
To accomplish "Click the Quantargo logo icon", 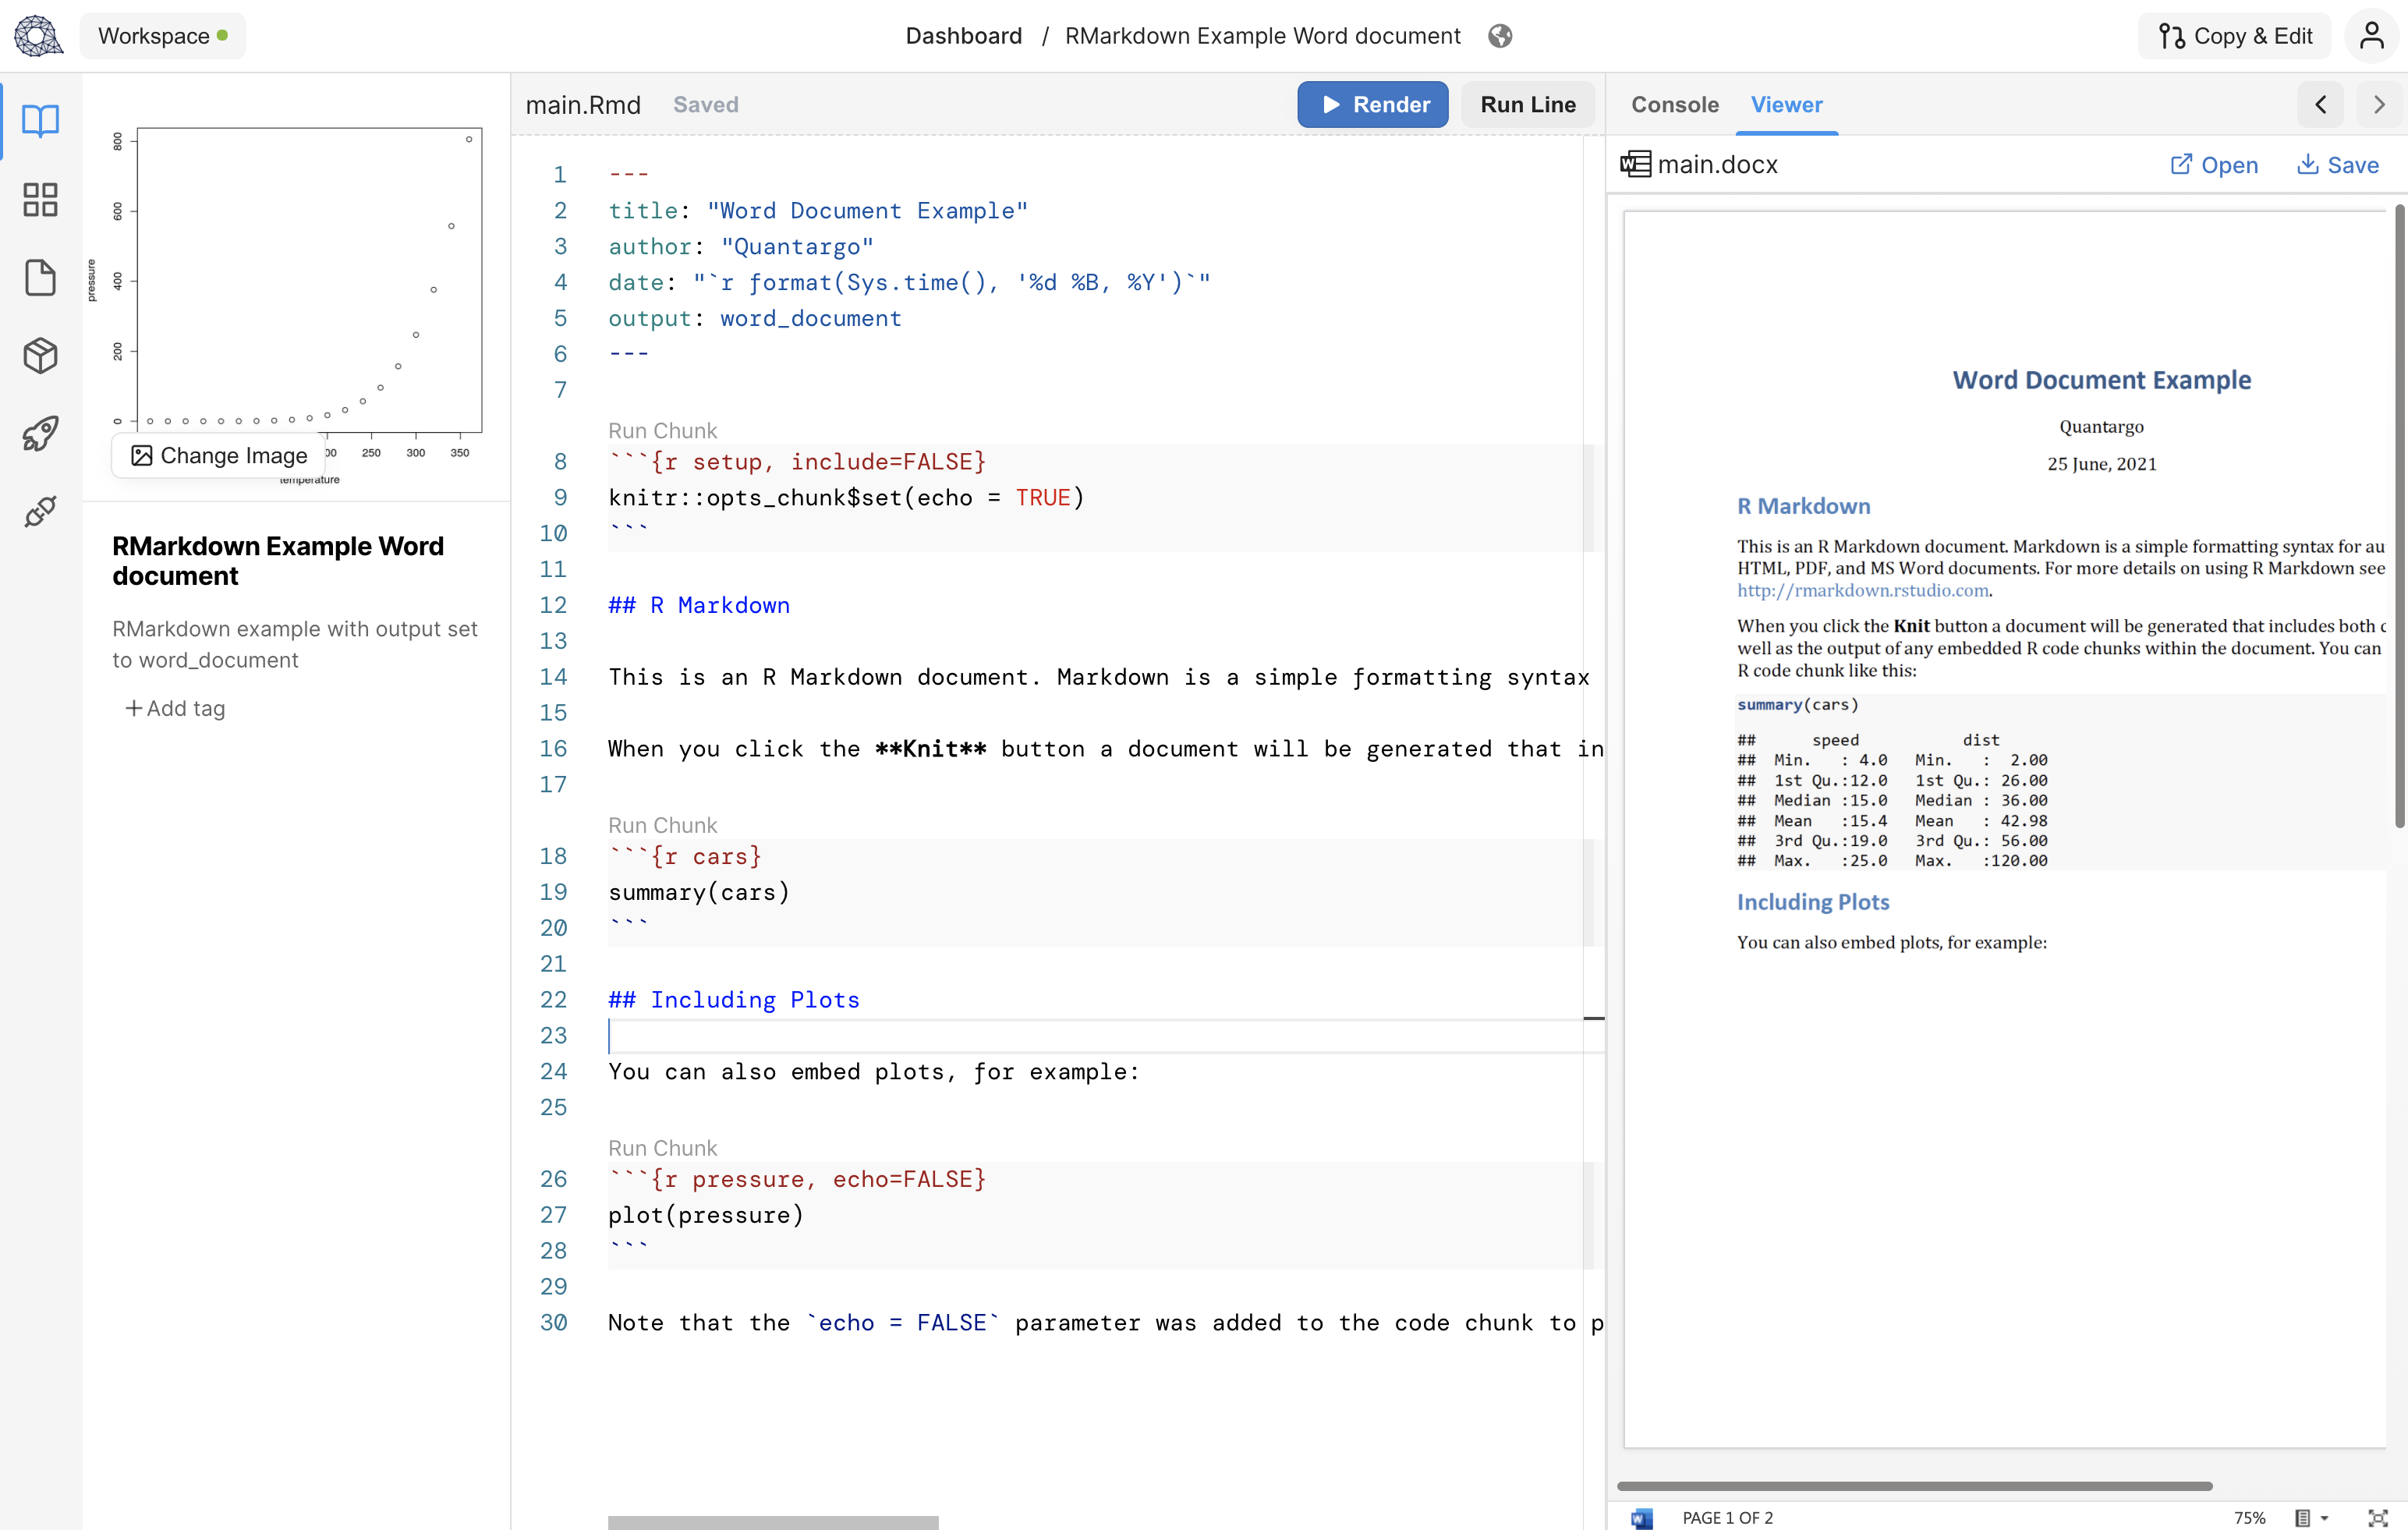I will [38, 36].
